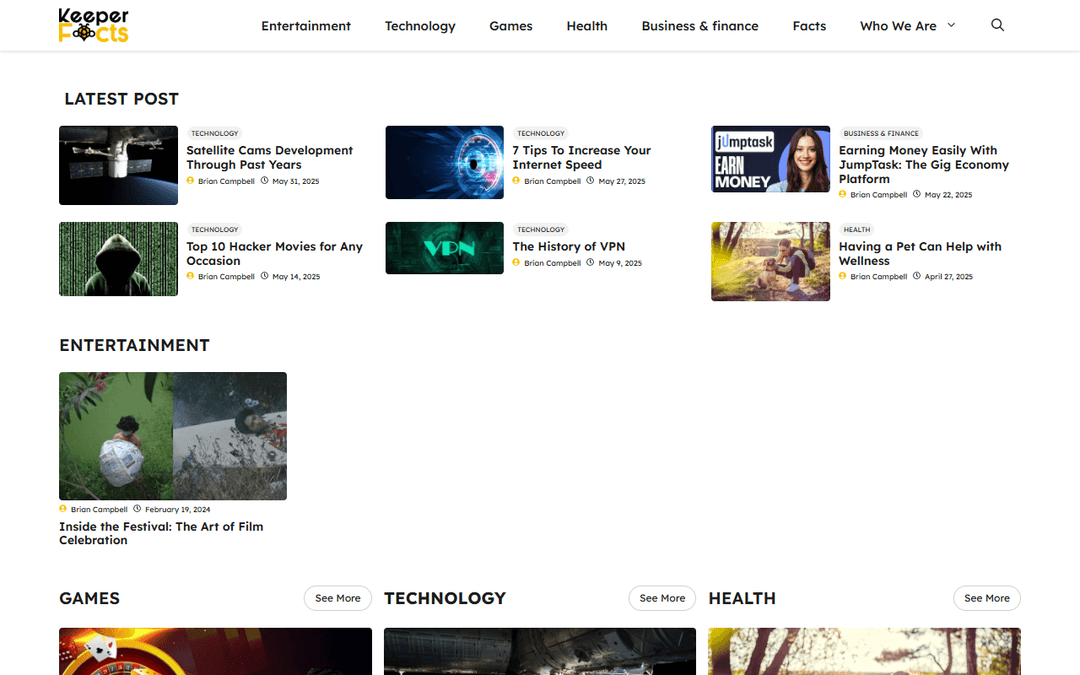Click the May 14, 2025 date

(296, 277)
